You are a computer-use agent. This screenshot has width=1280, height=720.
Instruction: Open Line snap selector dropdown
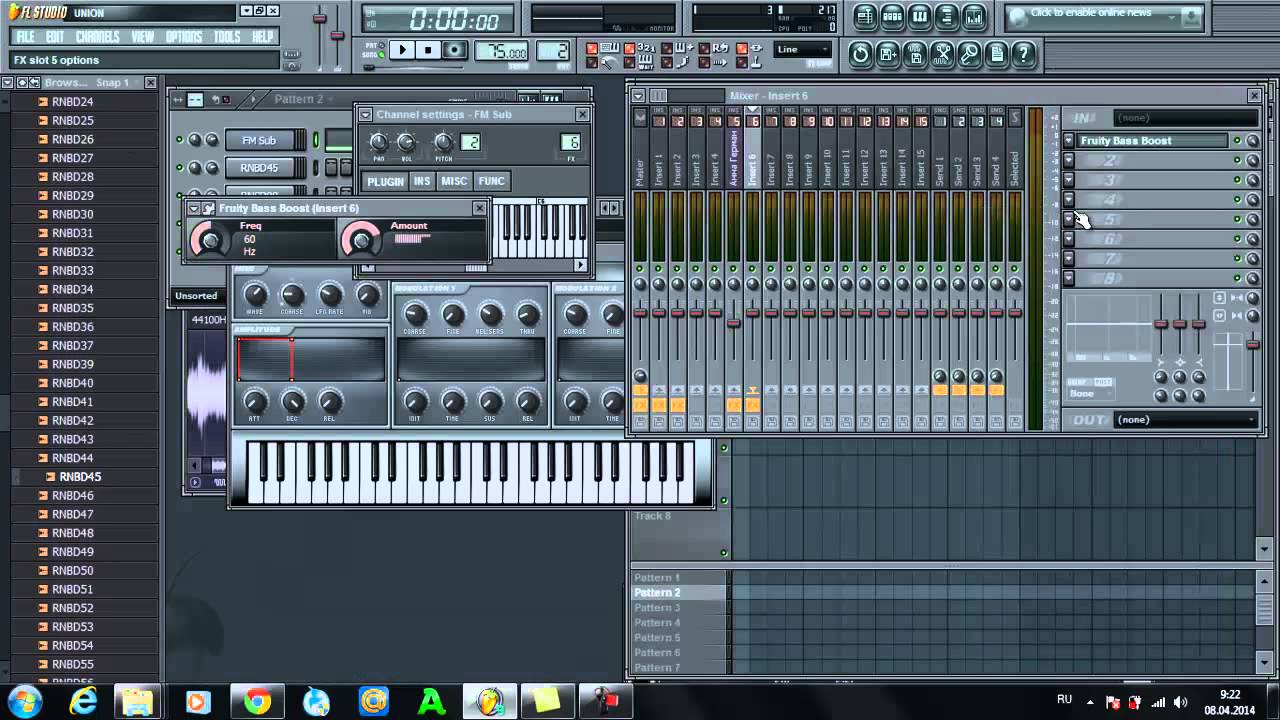coord(803,49)
